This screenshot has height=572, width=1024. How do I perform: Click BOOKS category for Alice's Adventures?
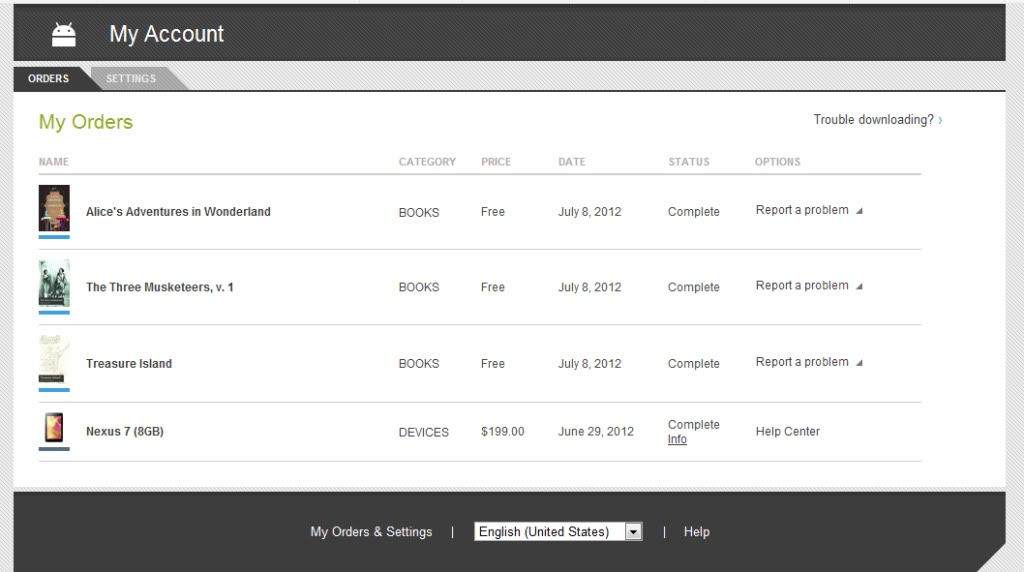point(419,213)
